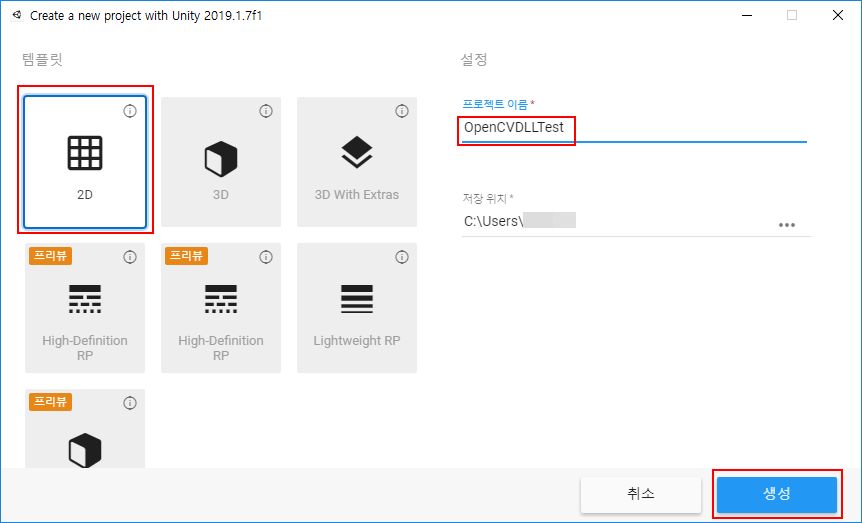The height and width of the screenshot is (523, 862).
Task: Click the 취소 cancel button
Action: click(x=641, y=494)
